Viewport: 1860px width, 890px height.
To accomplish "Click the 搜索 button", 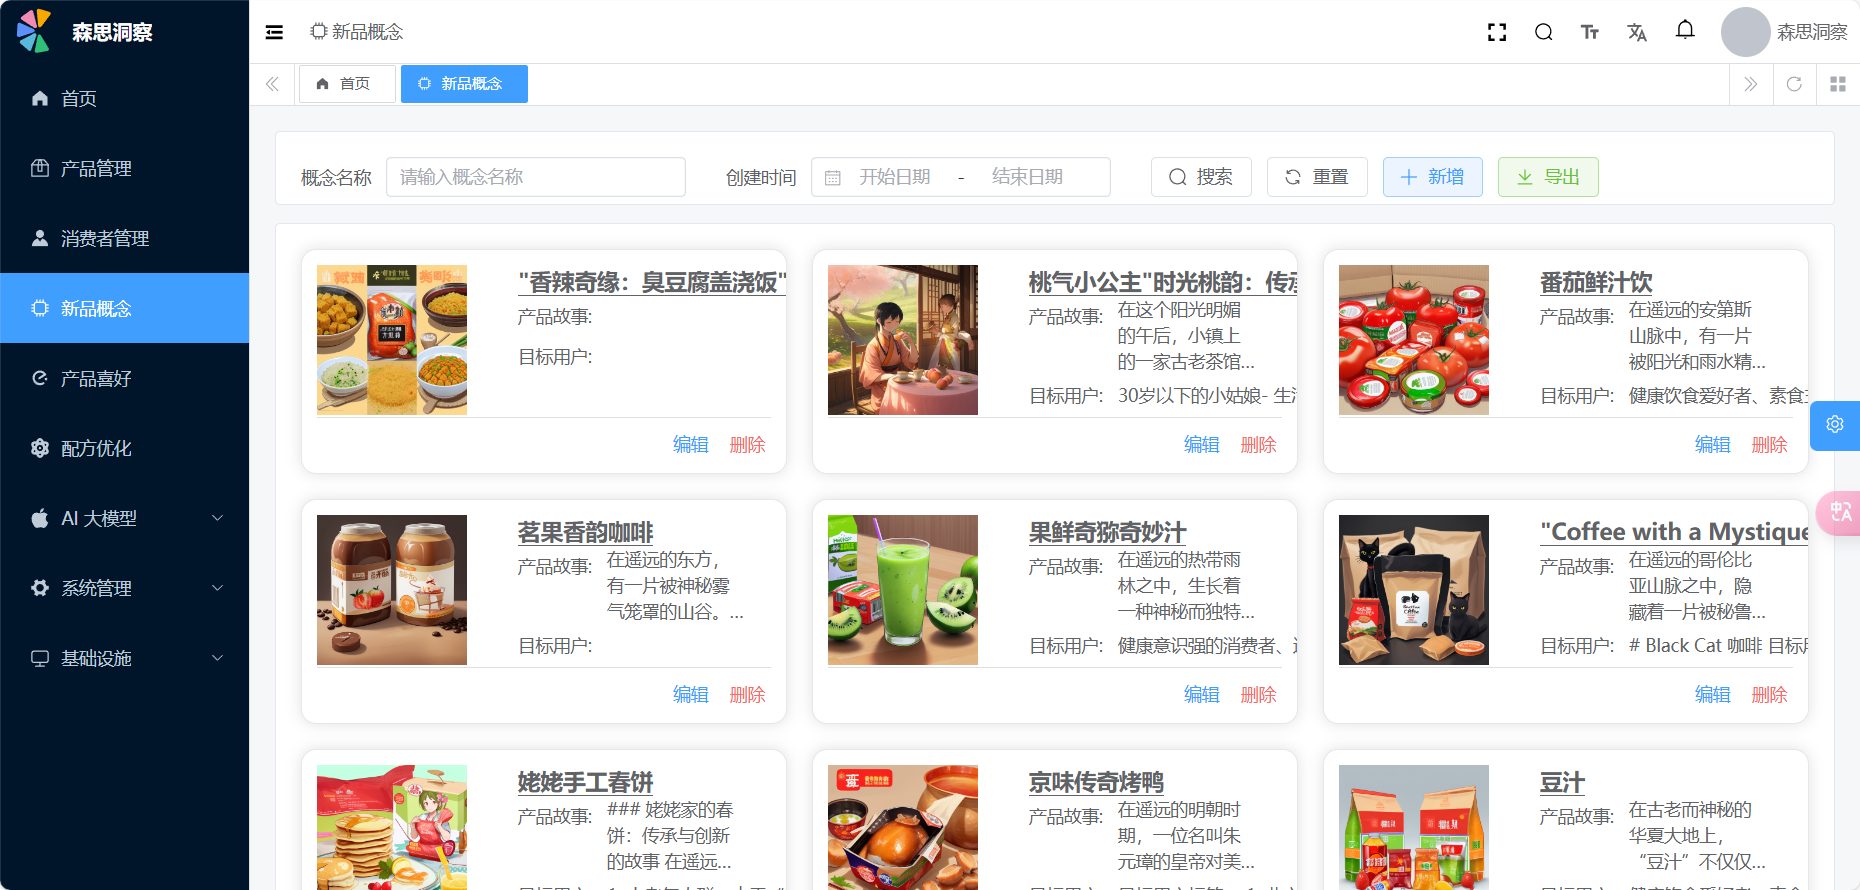I will coord(1201,177).
